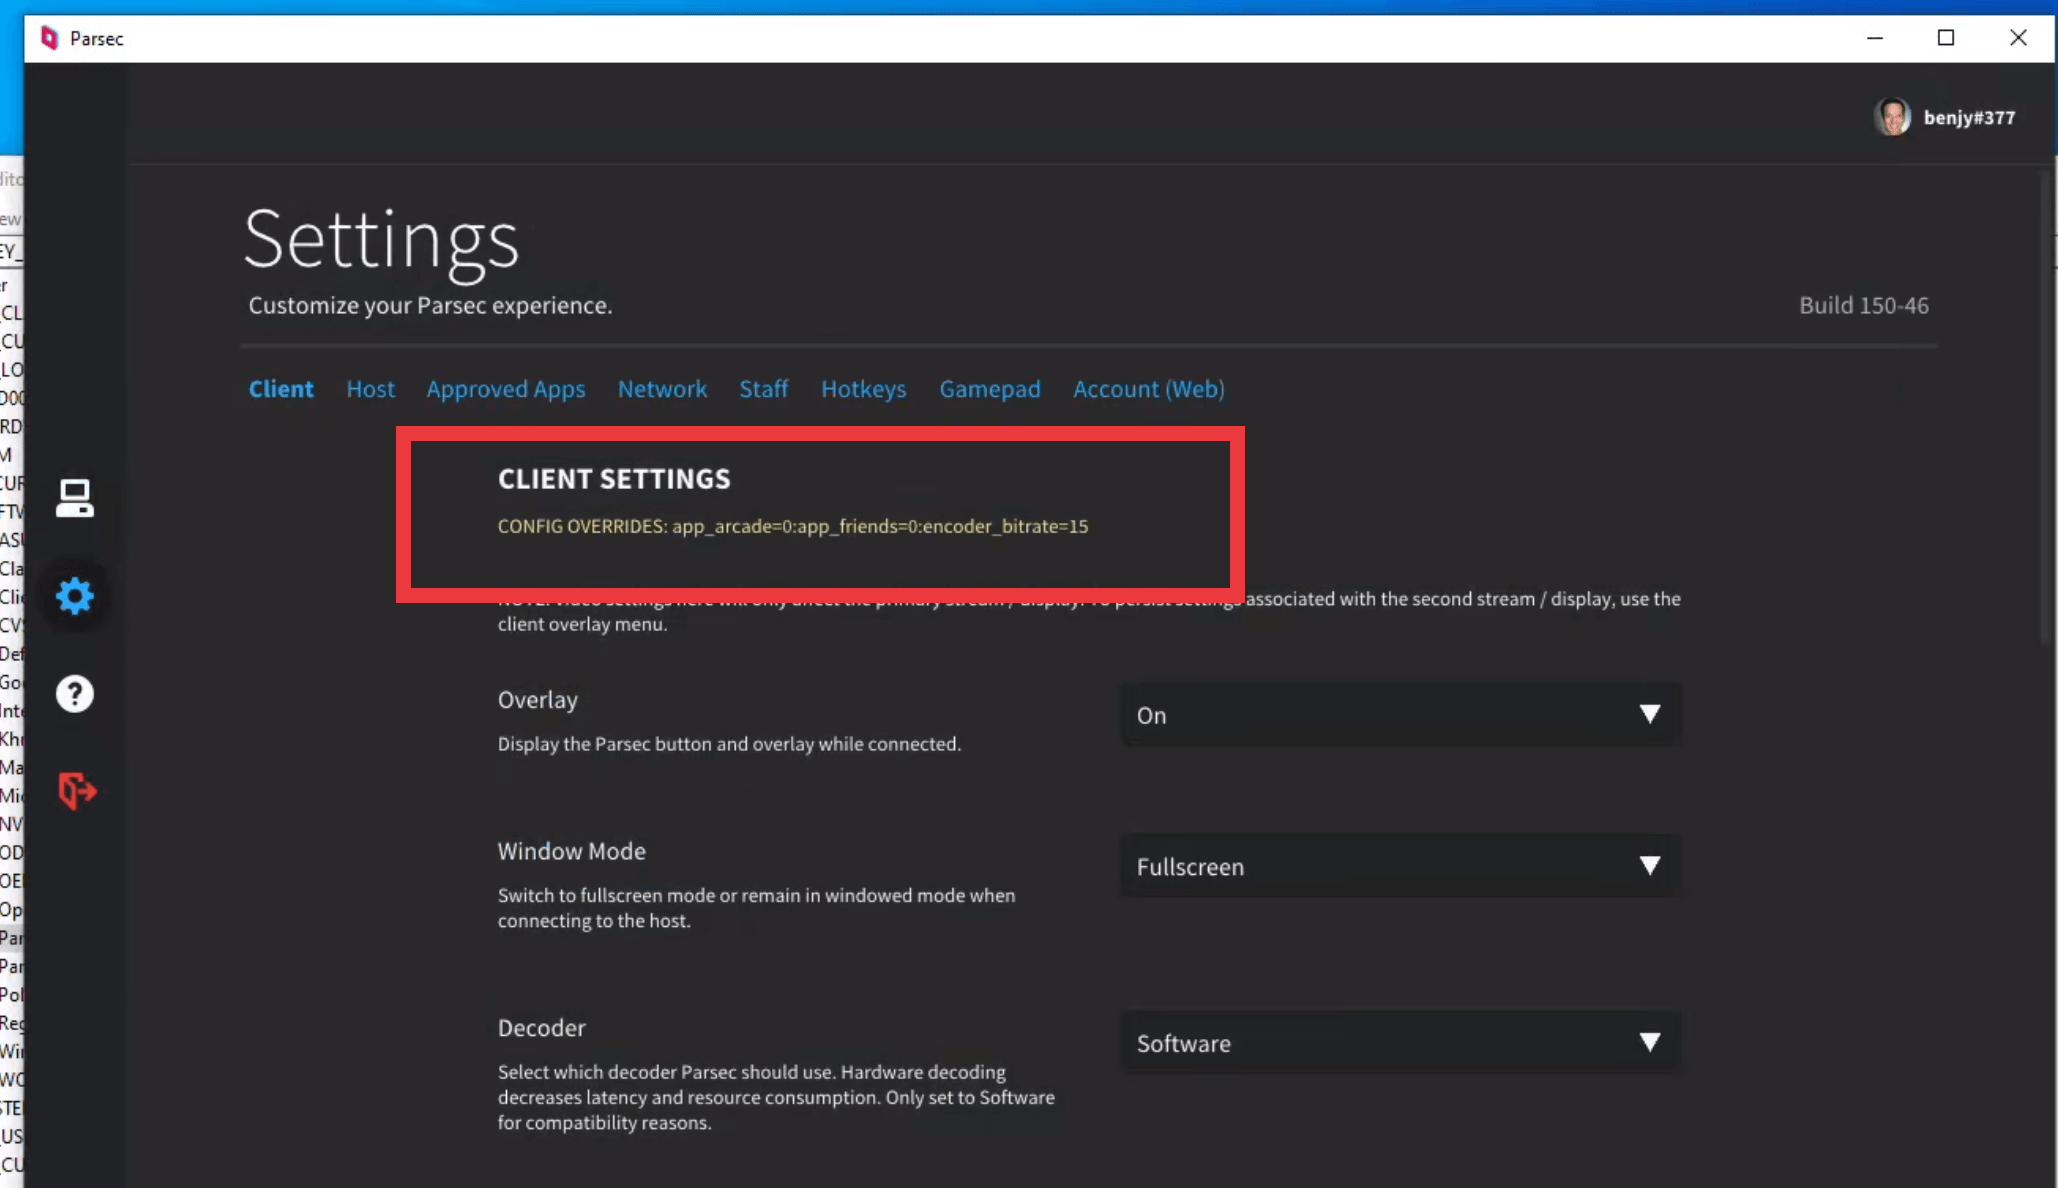The image size is (2058, 1188).
Task: Open the Approved Apps tab
Action: coord(505,389)
